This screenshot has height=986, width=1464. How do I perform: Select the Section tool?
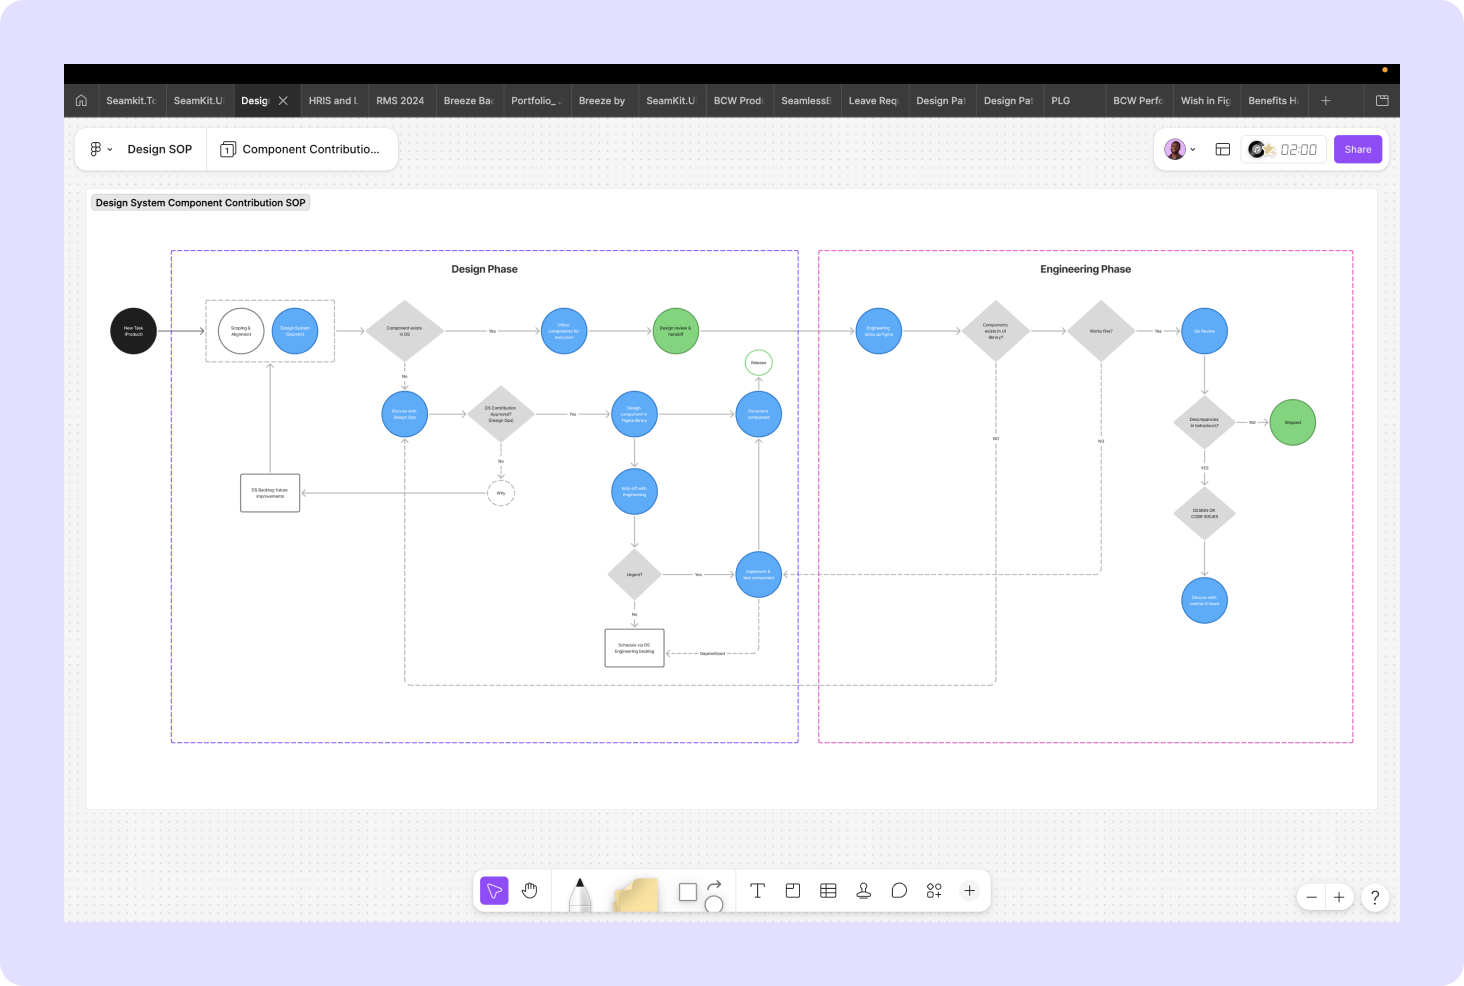[793, 891]
